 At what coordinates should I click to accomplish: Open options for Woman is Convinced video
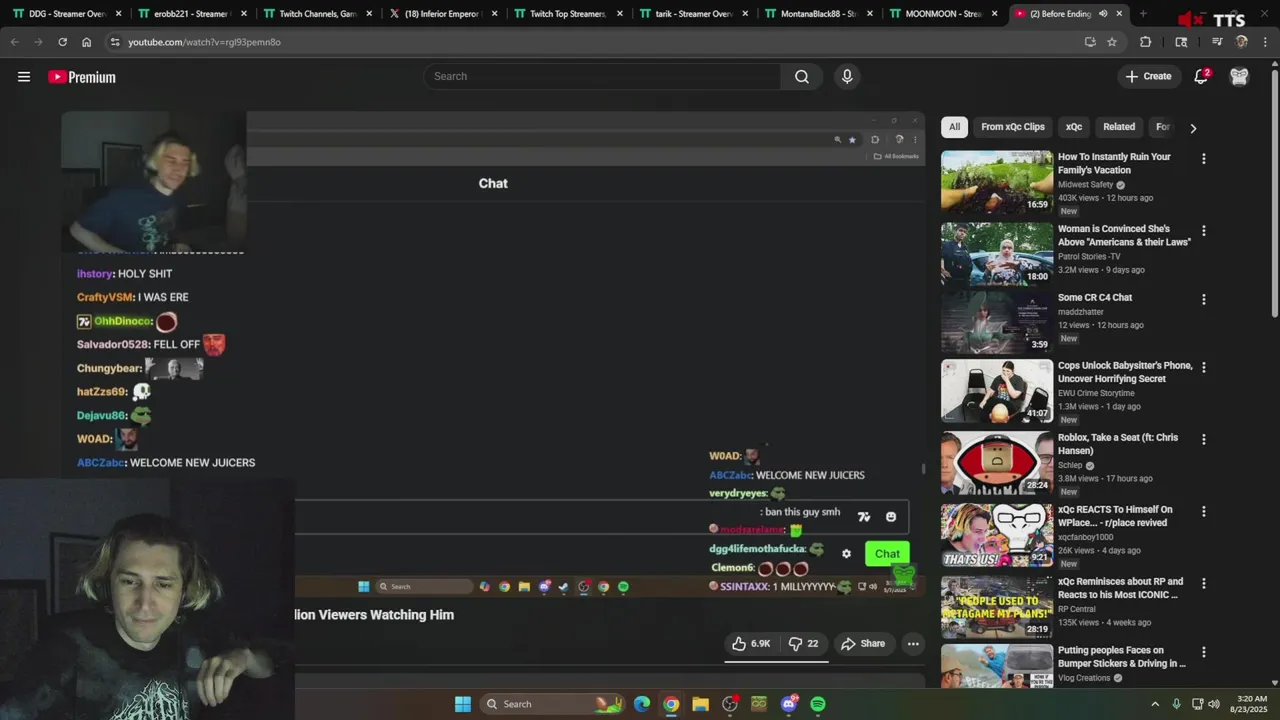(1203, 231)
